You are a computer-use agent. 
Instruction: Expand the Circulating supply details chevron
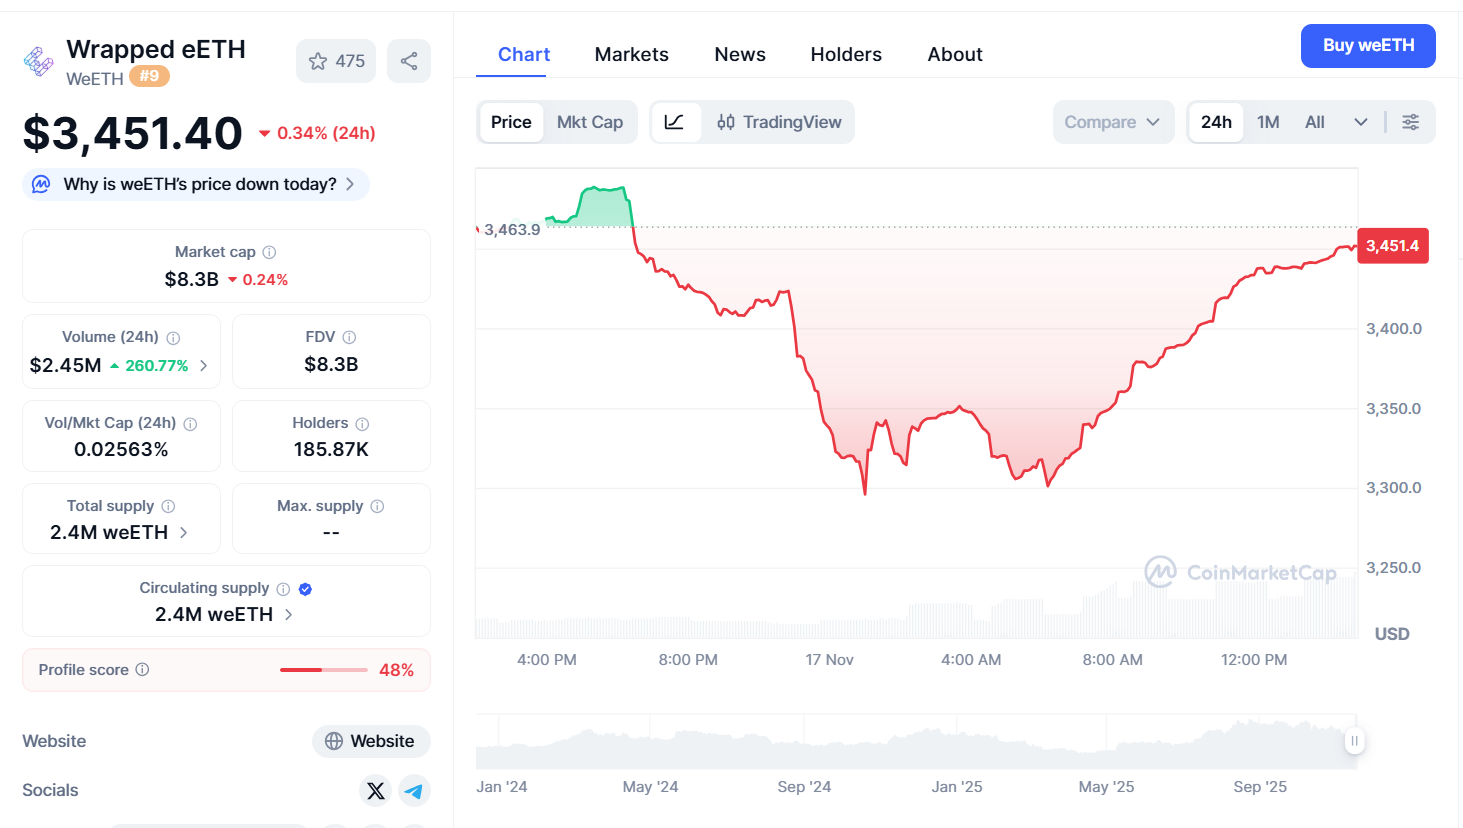point(289,614)
